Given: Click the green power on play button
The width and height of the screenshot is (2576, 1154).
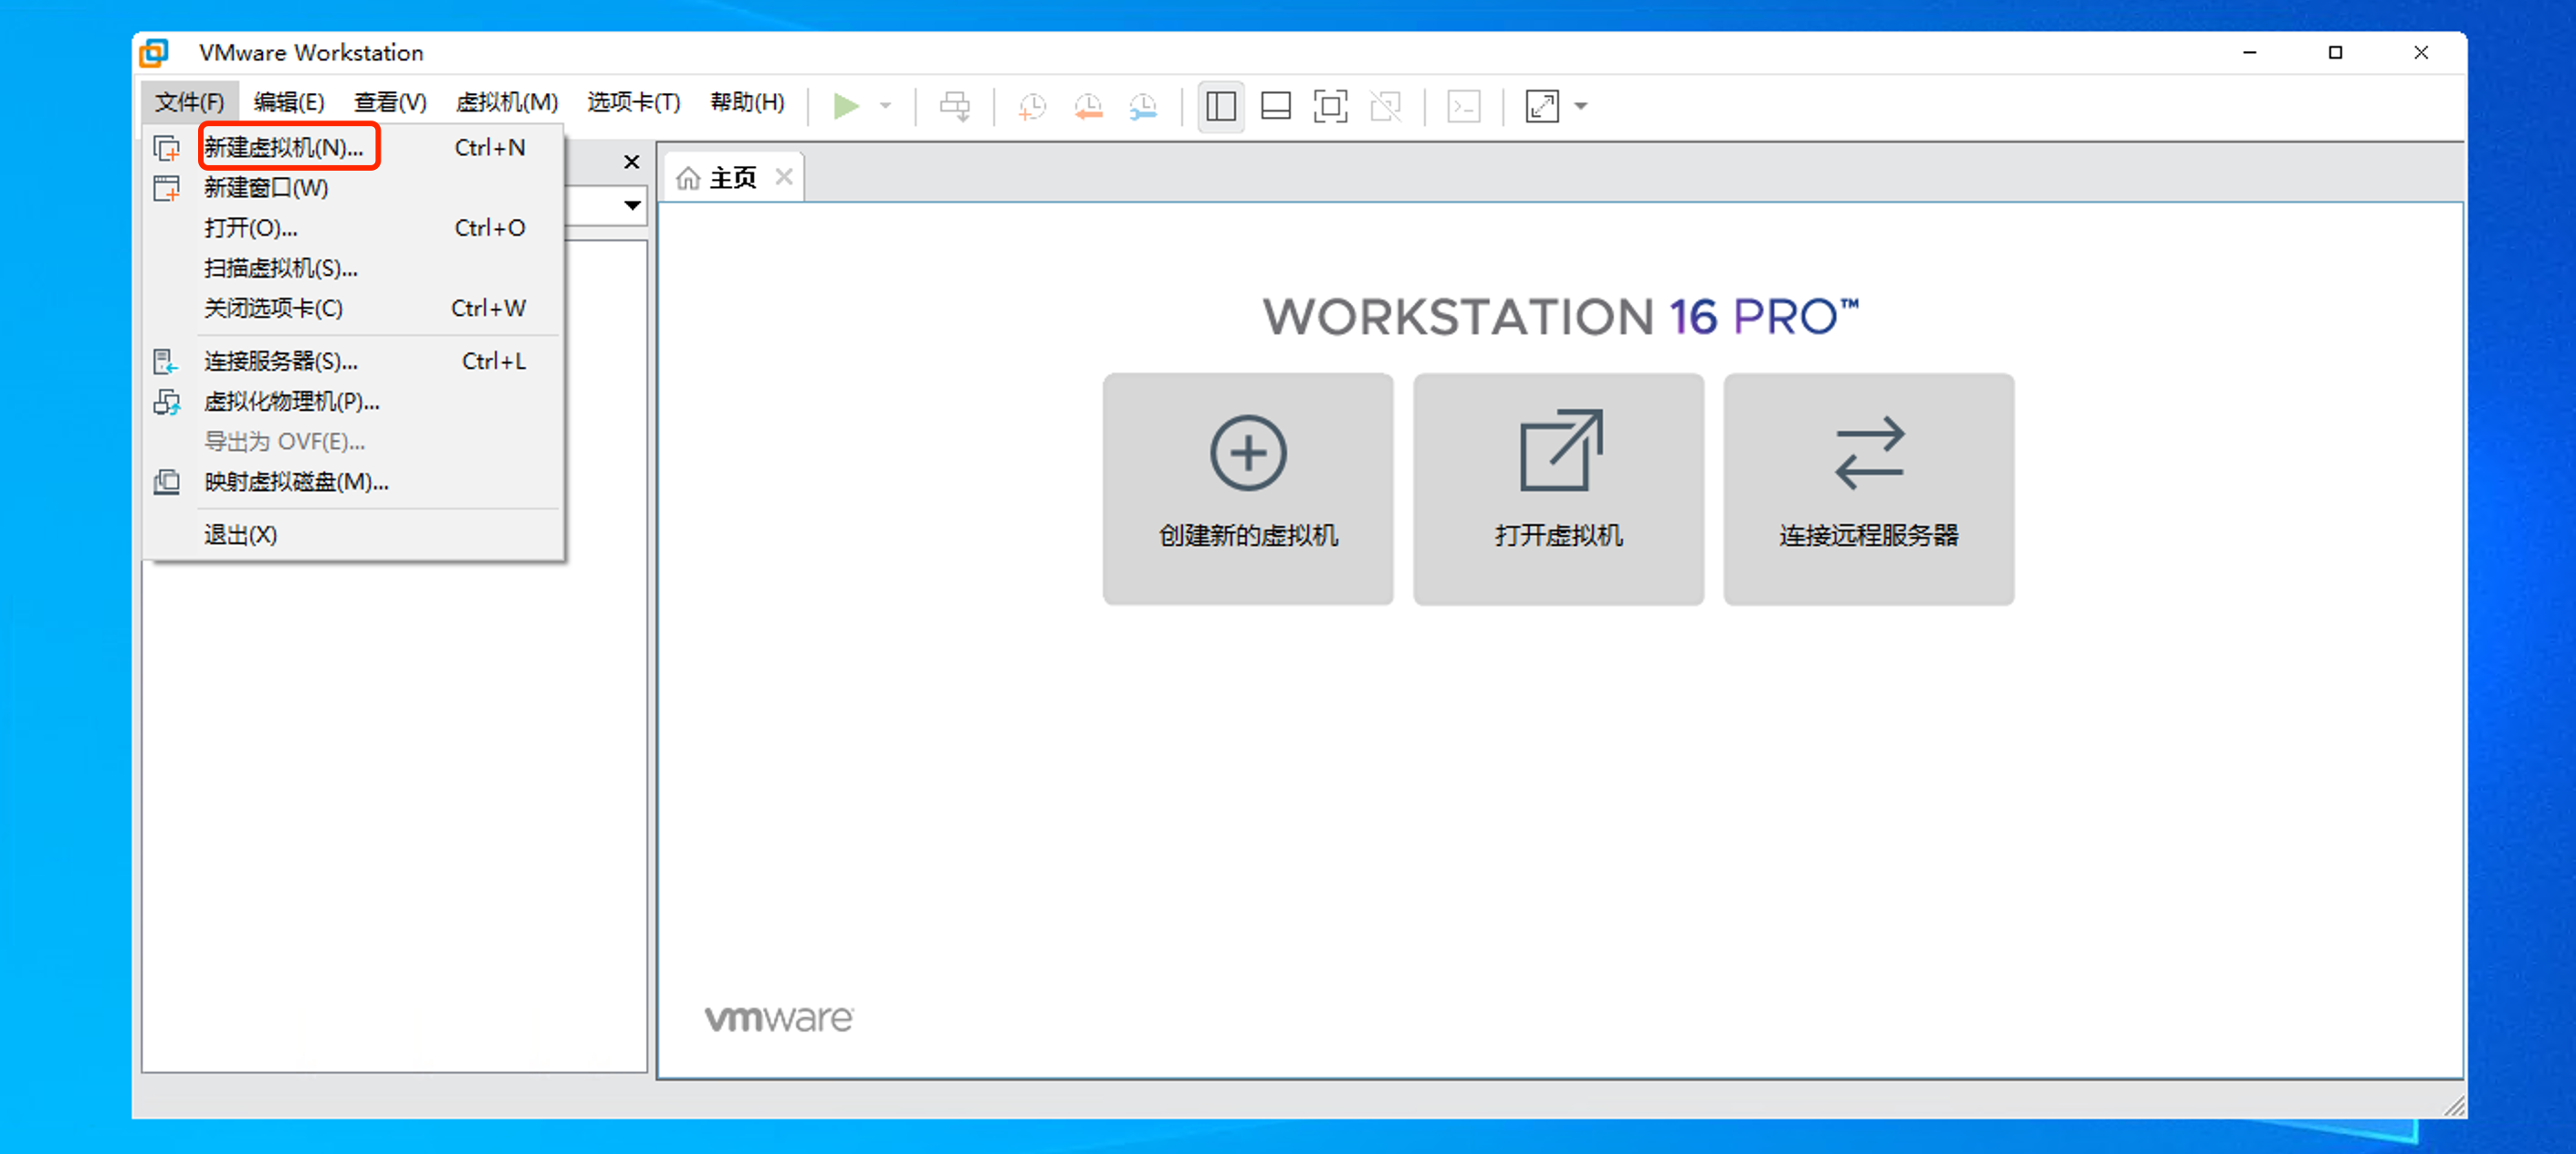Looking at the screenshot, I should click(846, 106).
